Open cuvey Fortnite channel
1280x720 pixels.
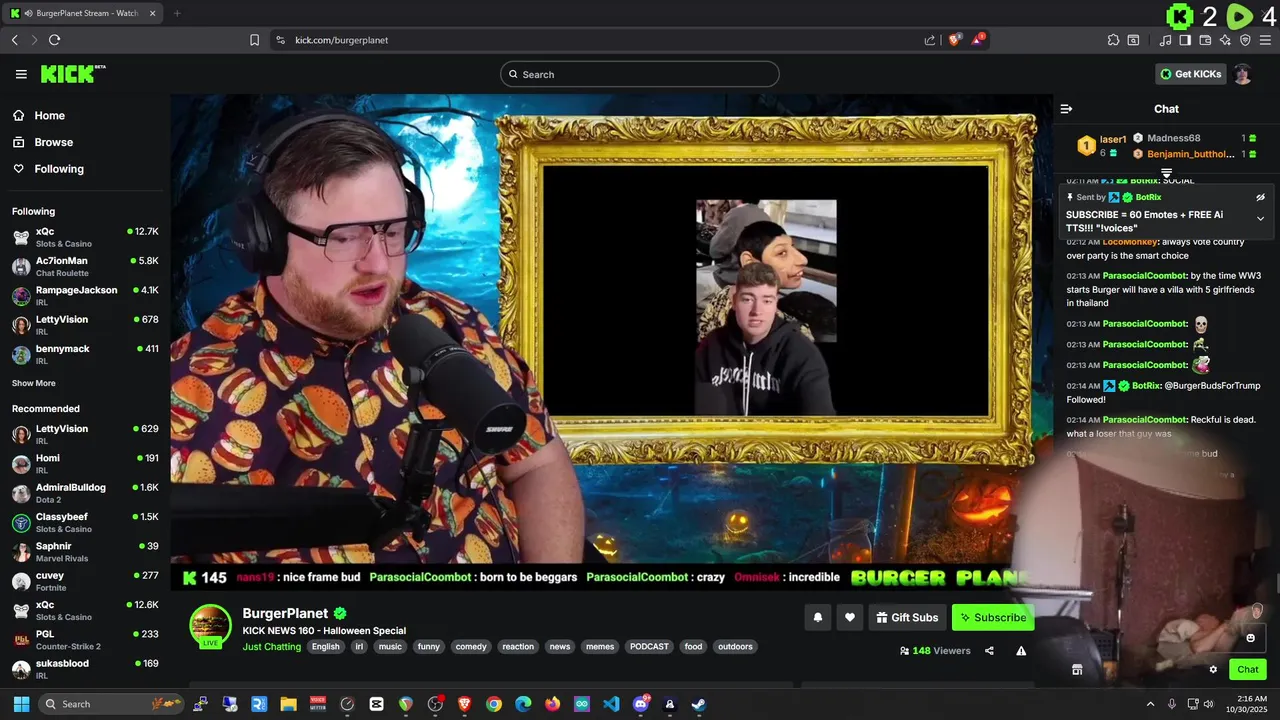tap(85, 581)
